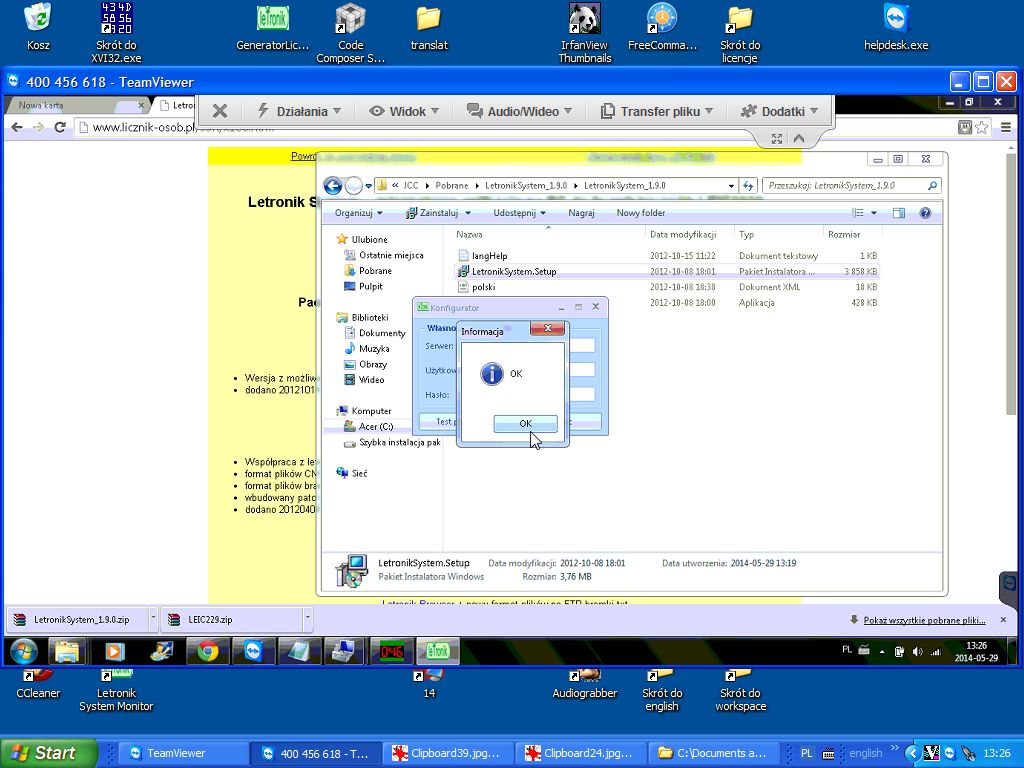Sort files by Data modyfikacji column

coord(683,234)
